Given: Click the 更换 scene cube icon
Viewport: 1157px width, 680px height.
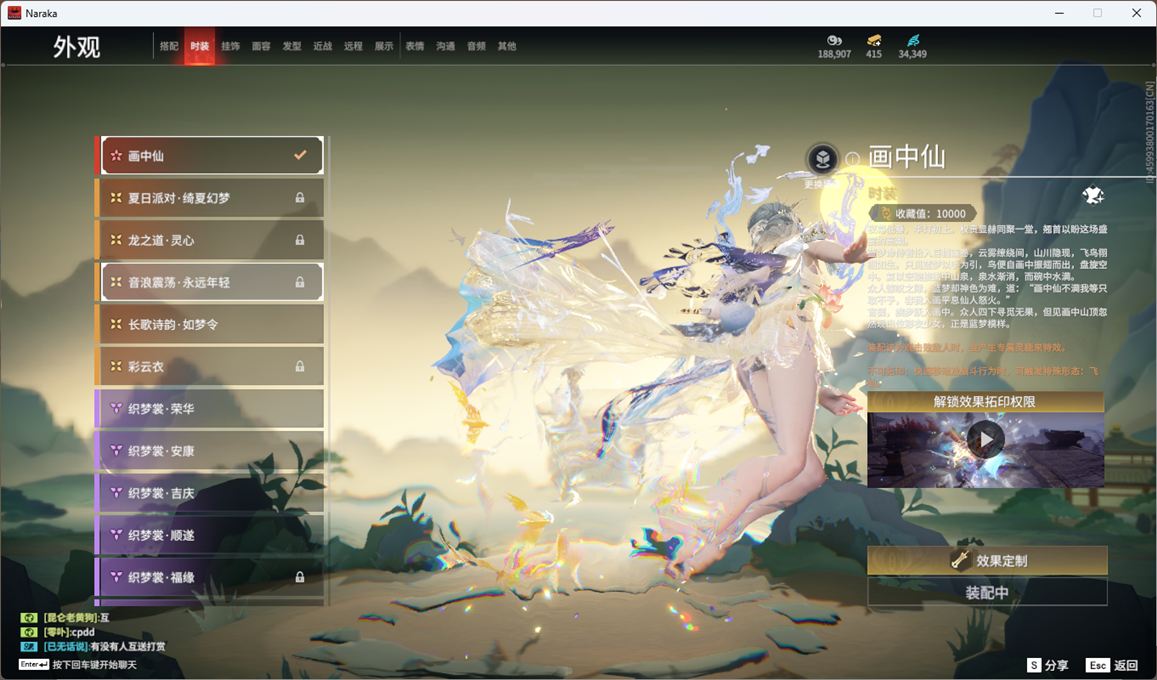Looking at the screenshot, I should pos(822,159).
